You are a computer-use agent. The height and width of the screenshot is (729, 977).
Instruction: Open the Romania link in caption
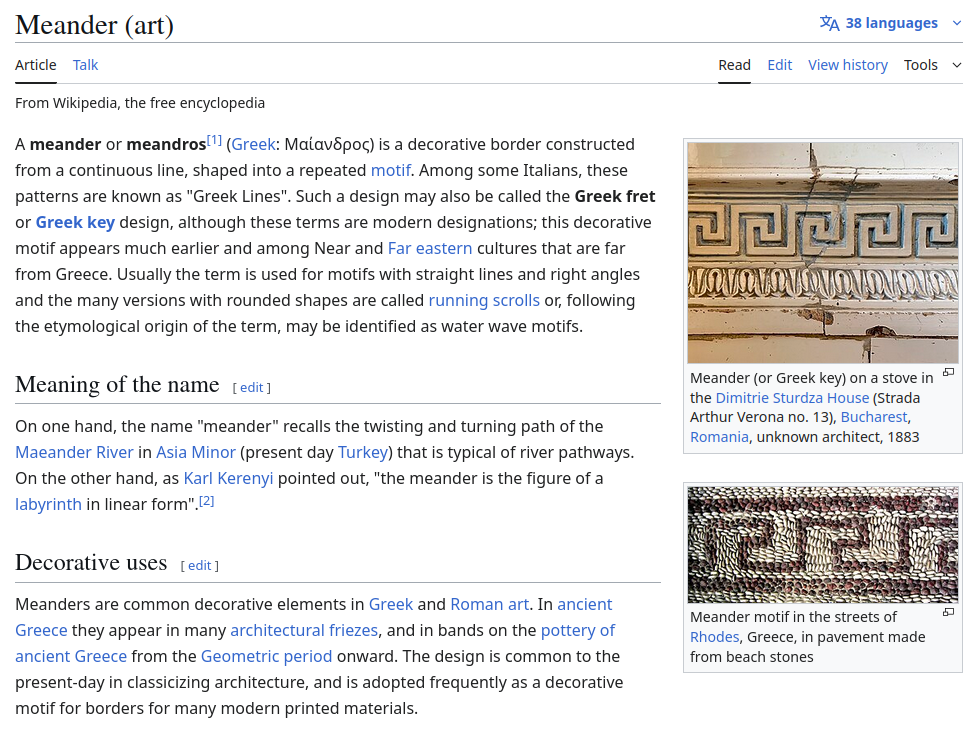click(719, 437)
